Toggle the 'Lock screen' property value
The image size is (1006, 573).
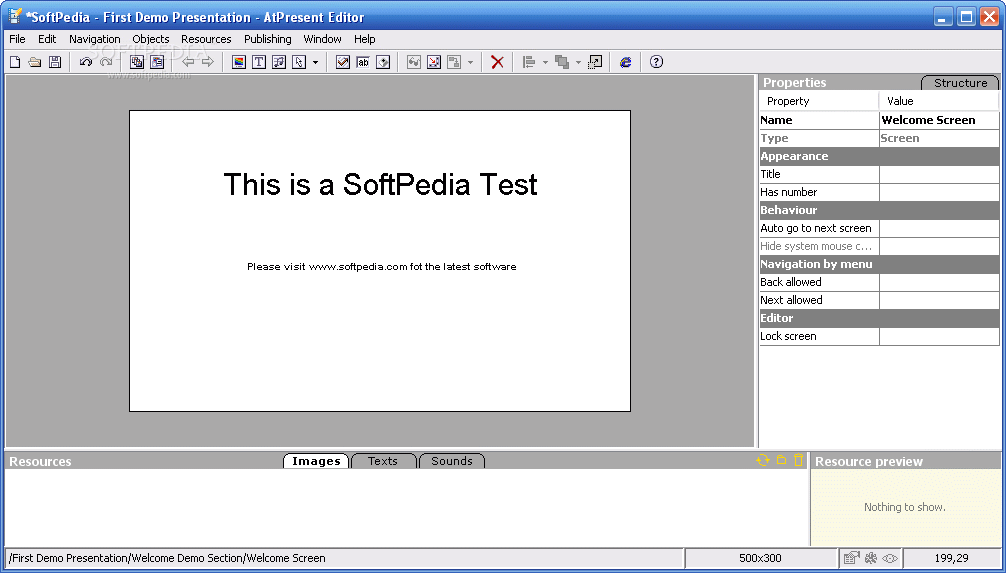(939, 336)
